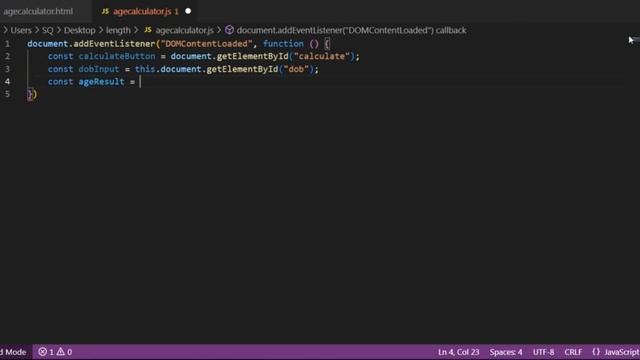640x360 pixels.
Task: Click the warning triangle icon in status bar
Action: click(61, 351)
